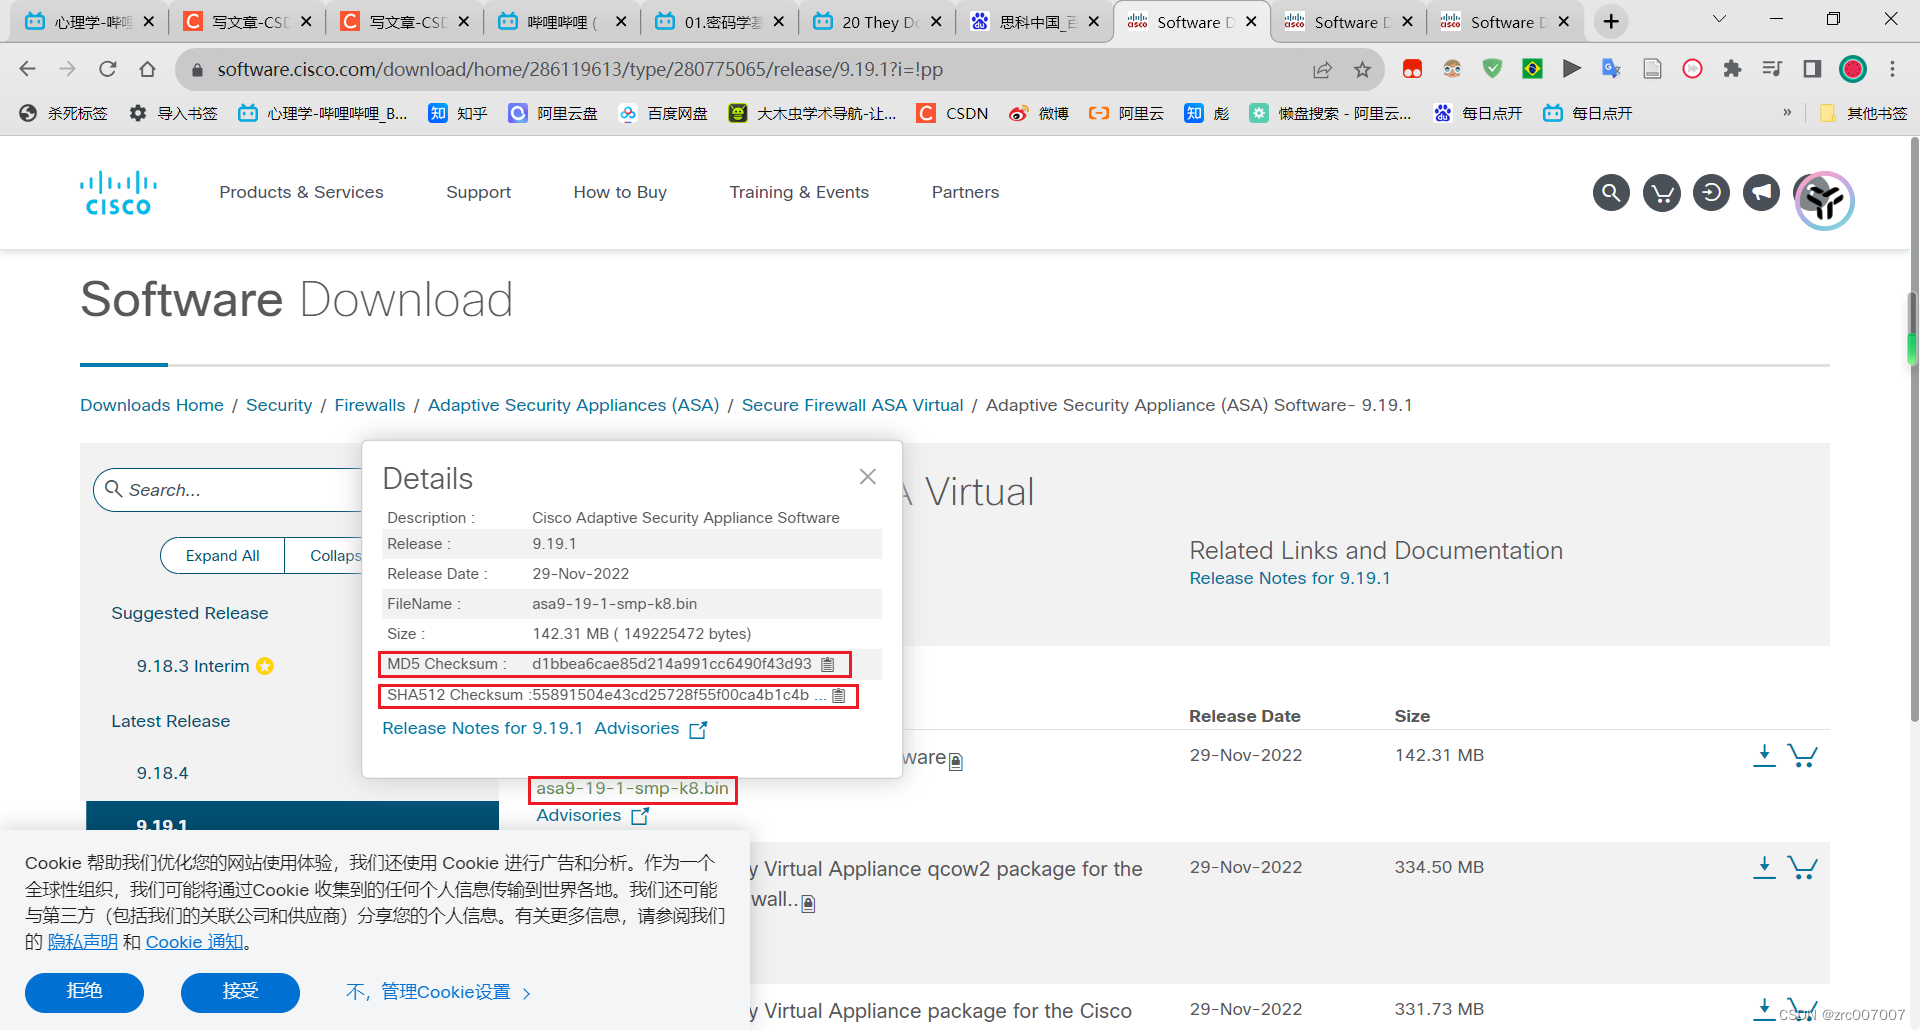Open Training & Events menu
This screenshot has width=1920, height=1030.
click(799, 192)
